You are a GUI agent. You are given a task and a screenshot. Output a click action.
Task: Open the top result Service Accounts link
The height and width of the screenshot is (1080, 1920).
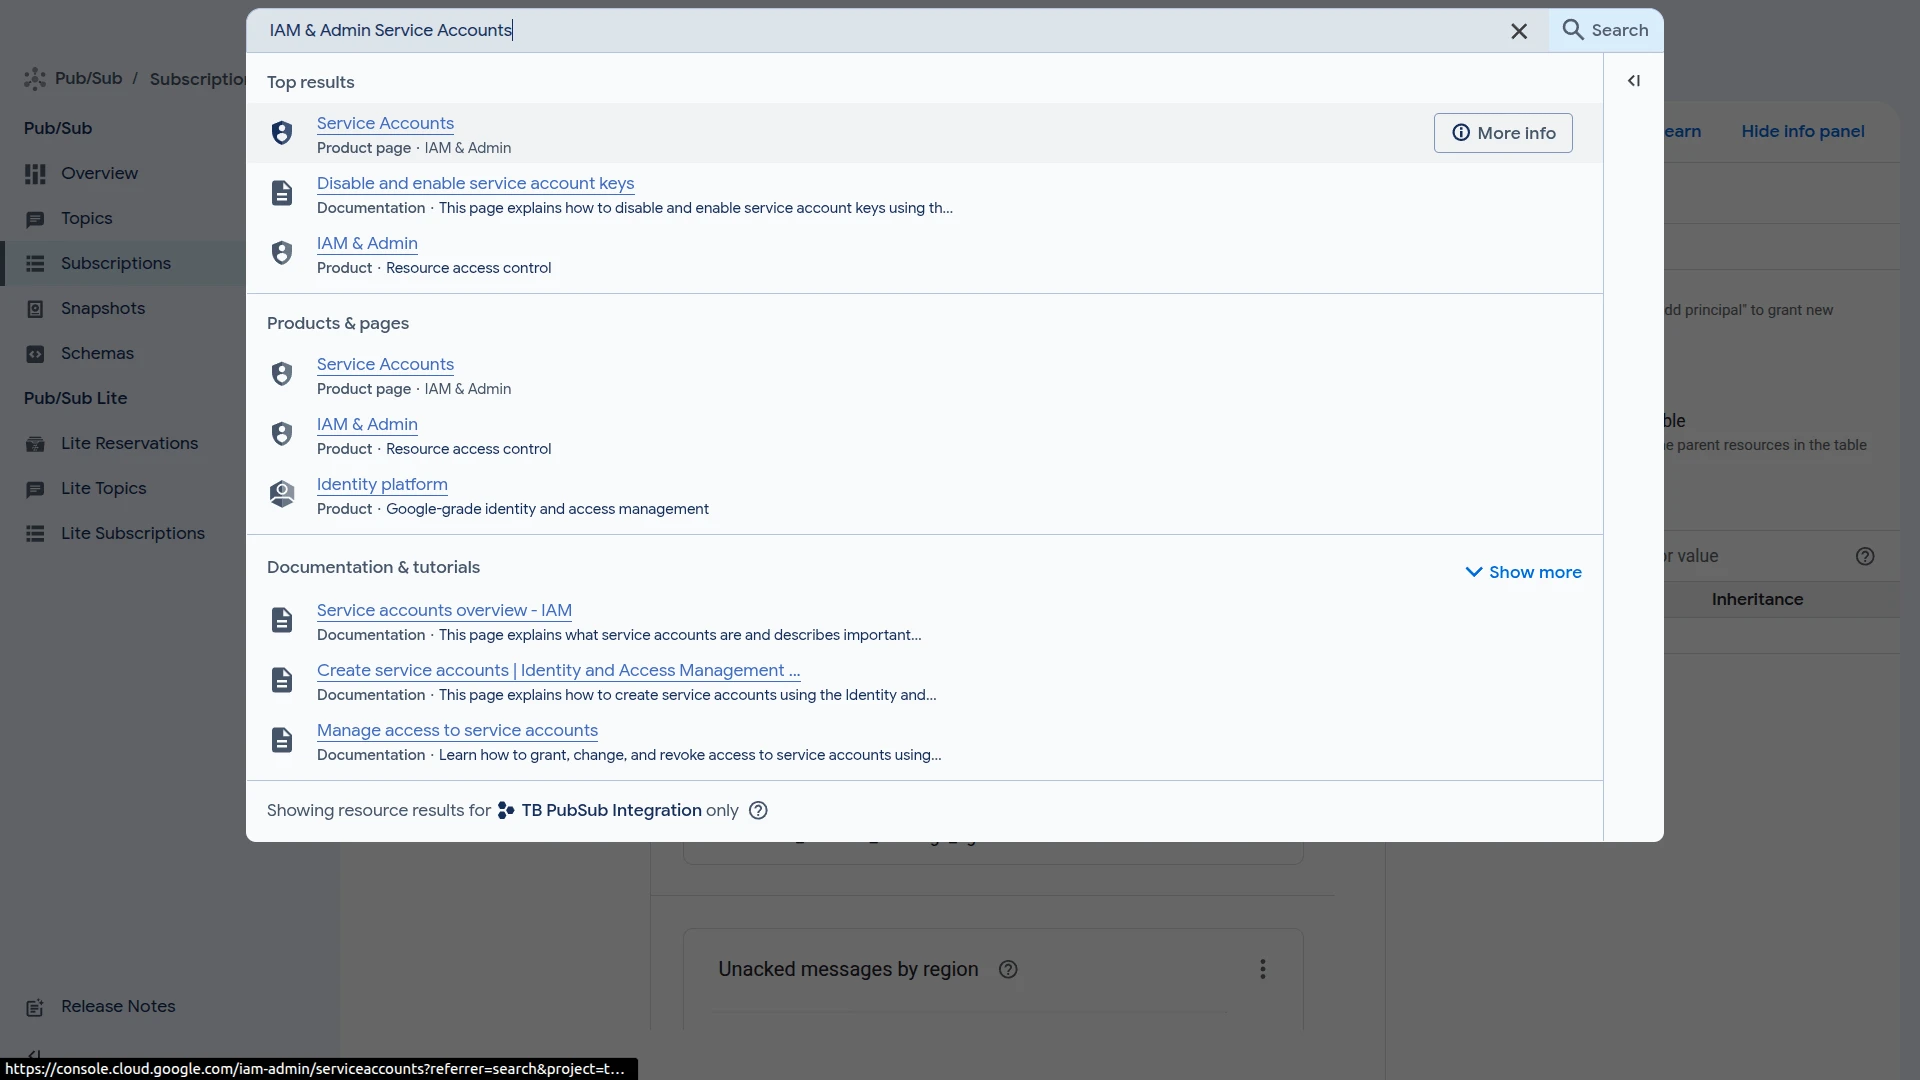(x=385, y=123)
